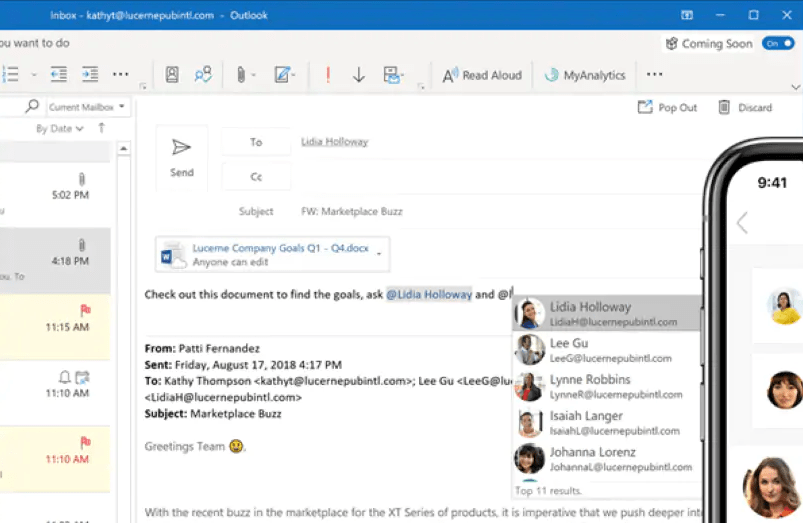Open the flagged 11:15 AM message
Viewport: 803px width, 523px height.
(x=55, y=327)
